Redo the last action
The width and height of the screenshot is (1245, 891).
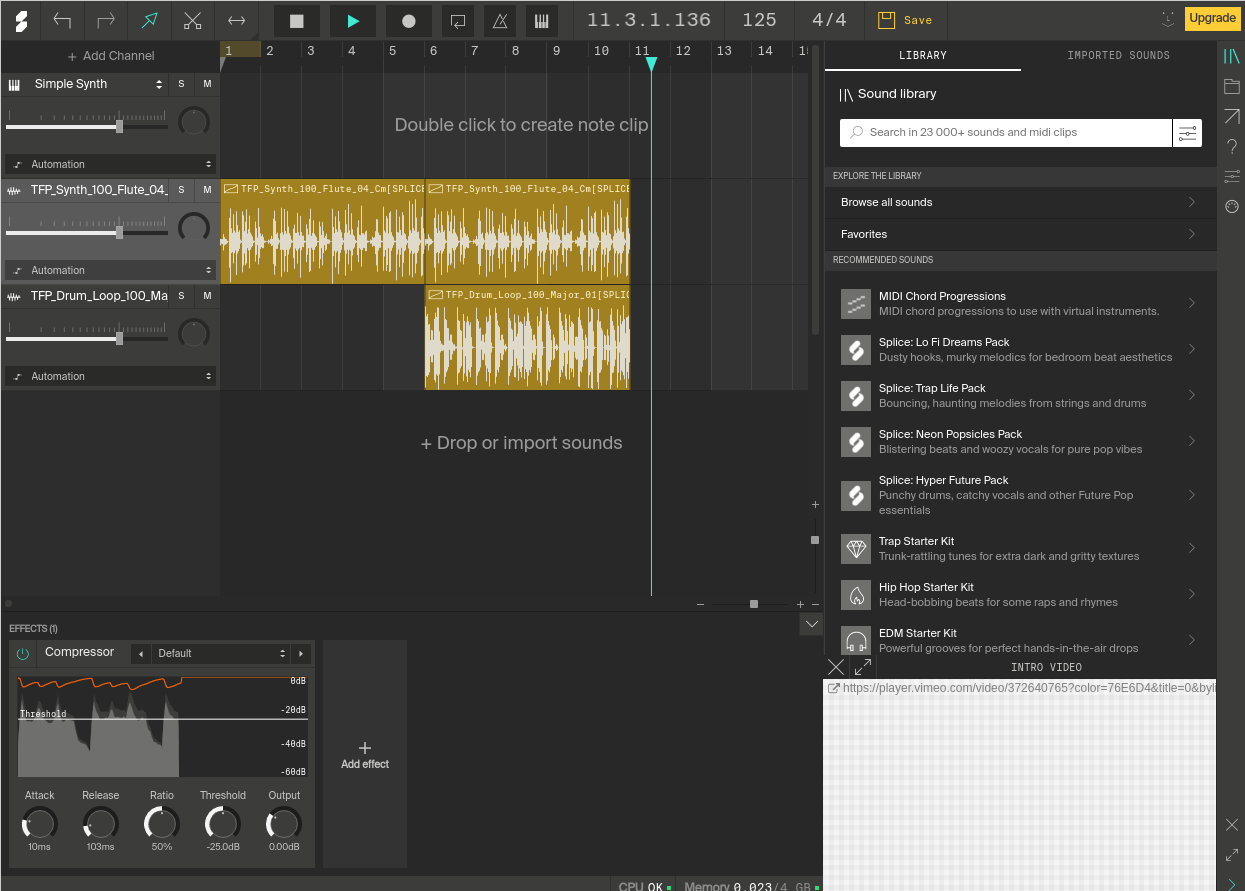106,20
